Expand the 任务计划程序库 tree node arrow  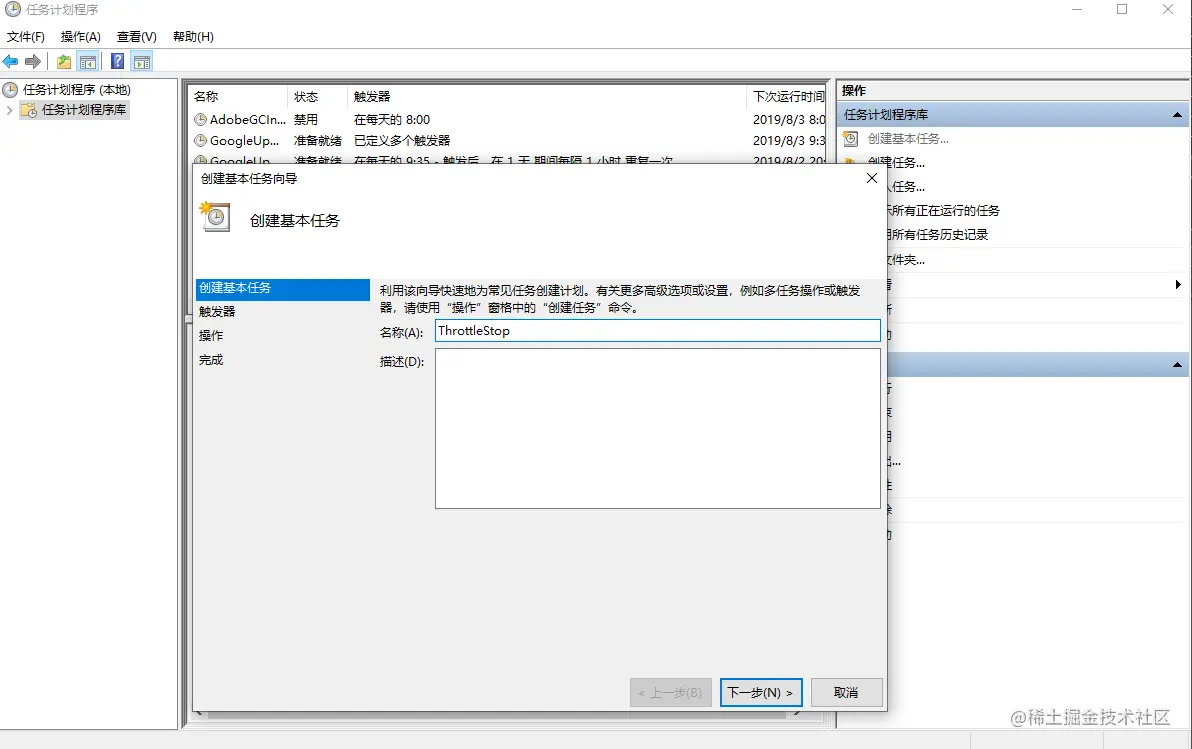point(9,110)
